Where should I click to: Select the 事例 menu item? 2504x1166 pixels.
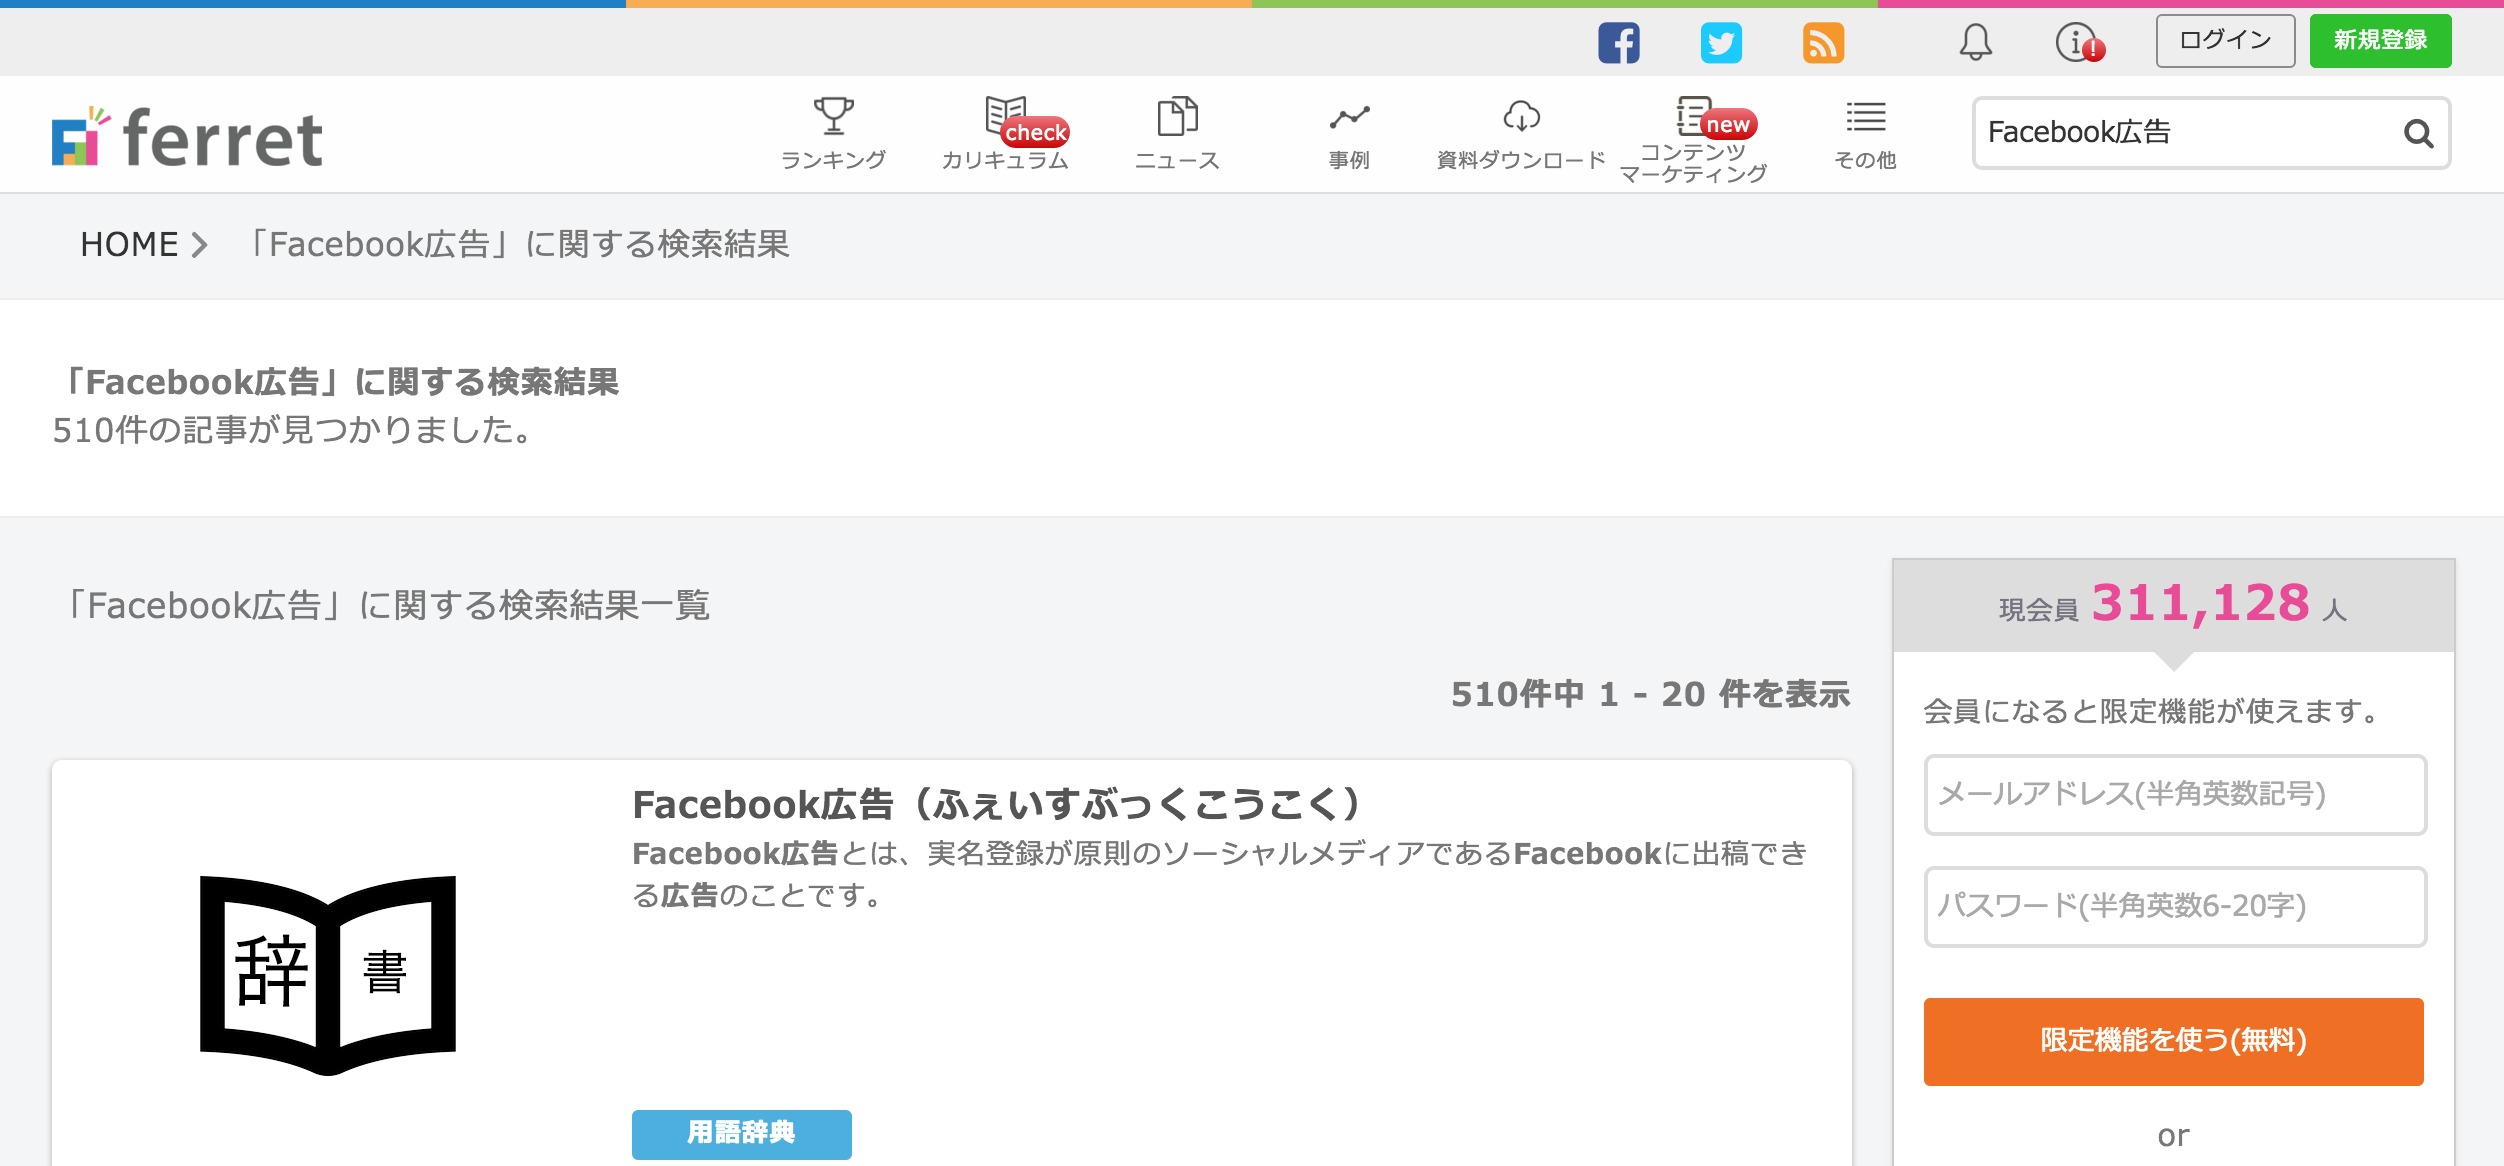pyautogui.click(x=1349, y=135)
